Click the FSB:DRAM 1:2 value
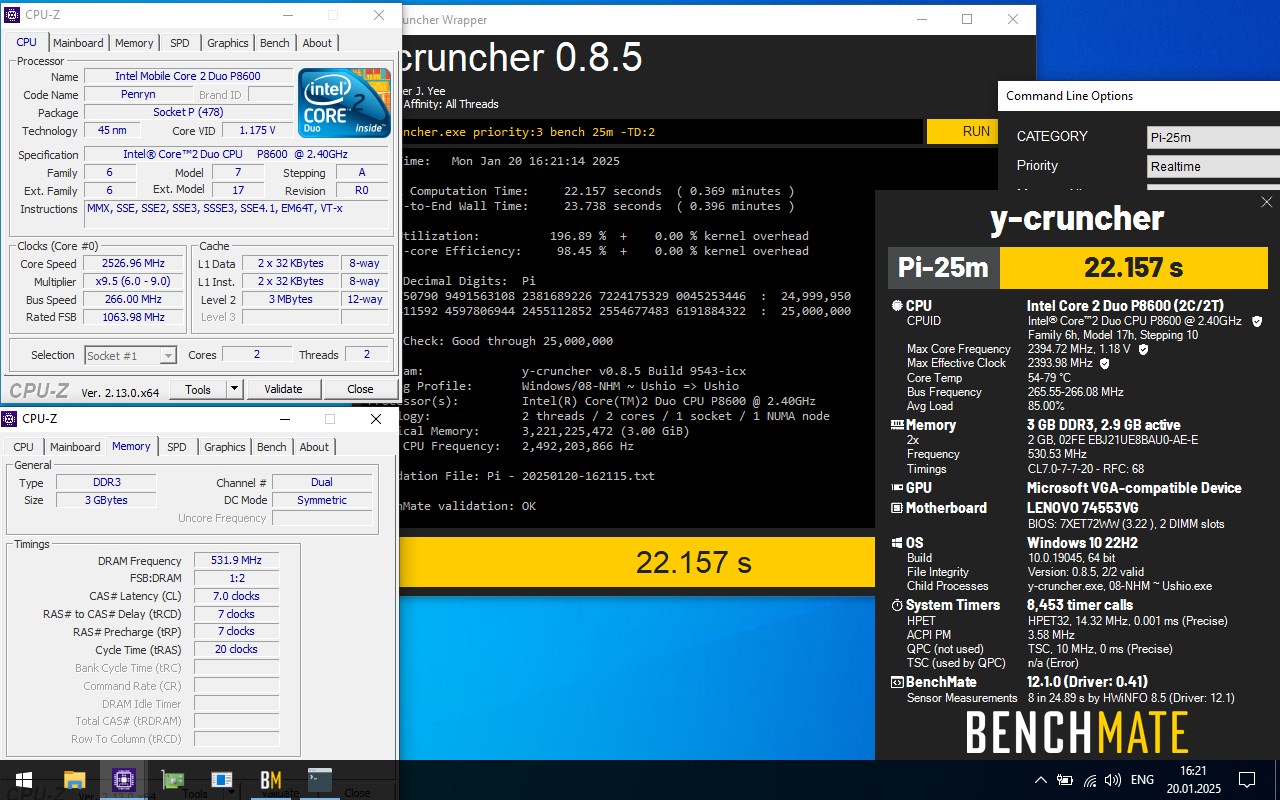The image size is (1280, 800). coord(236,578)
